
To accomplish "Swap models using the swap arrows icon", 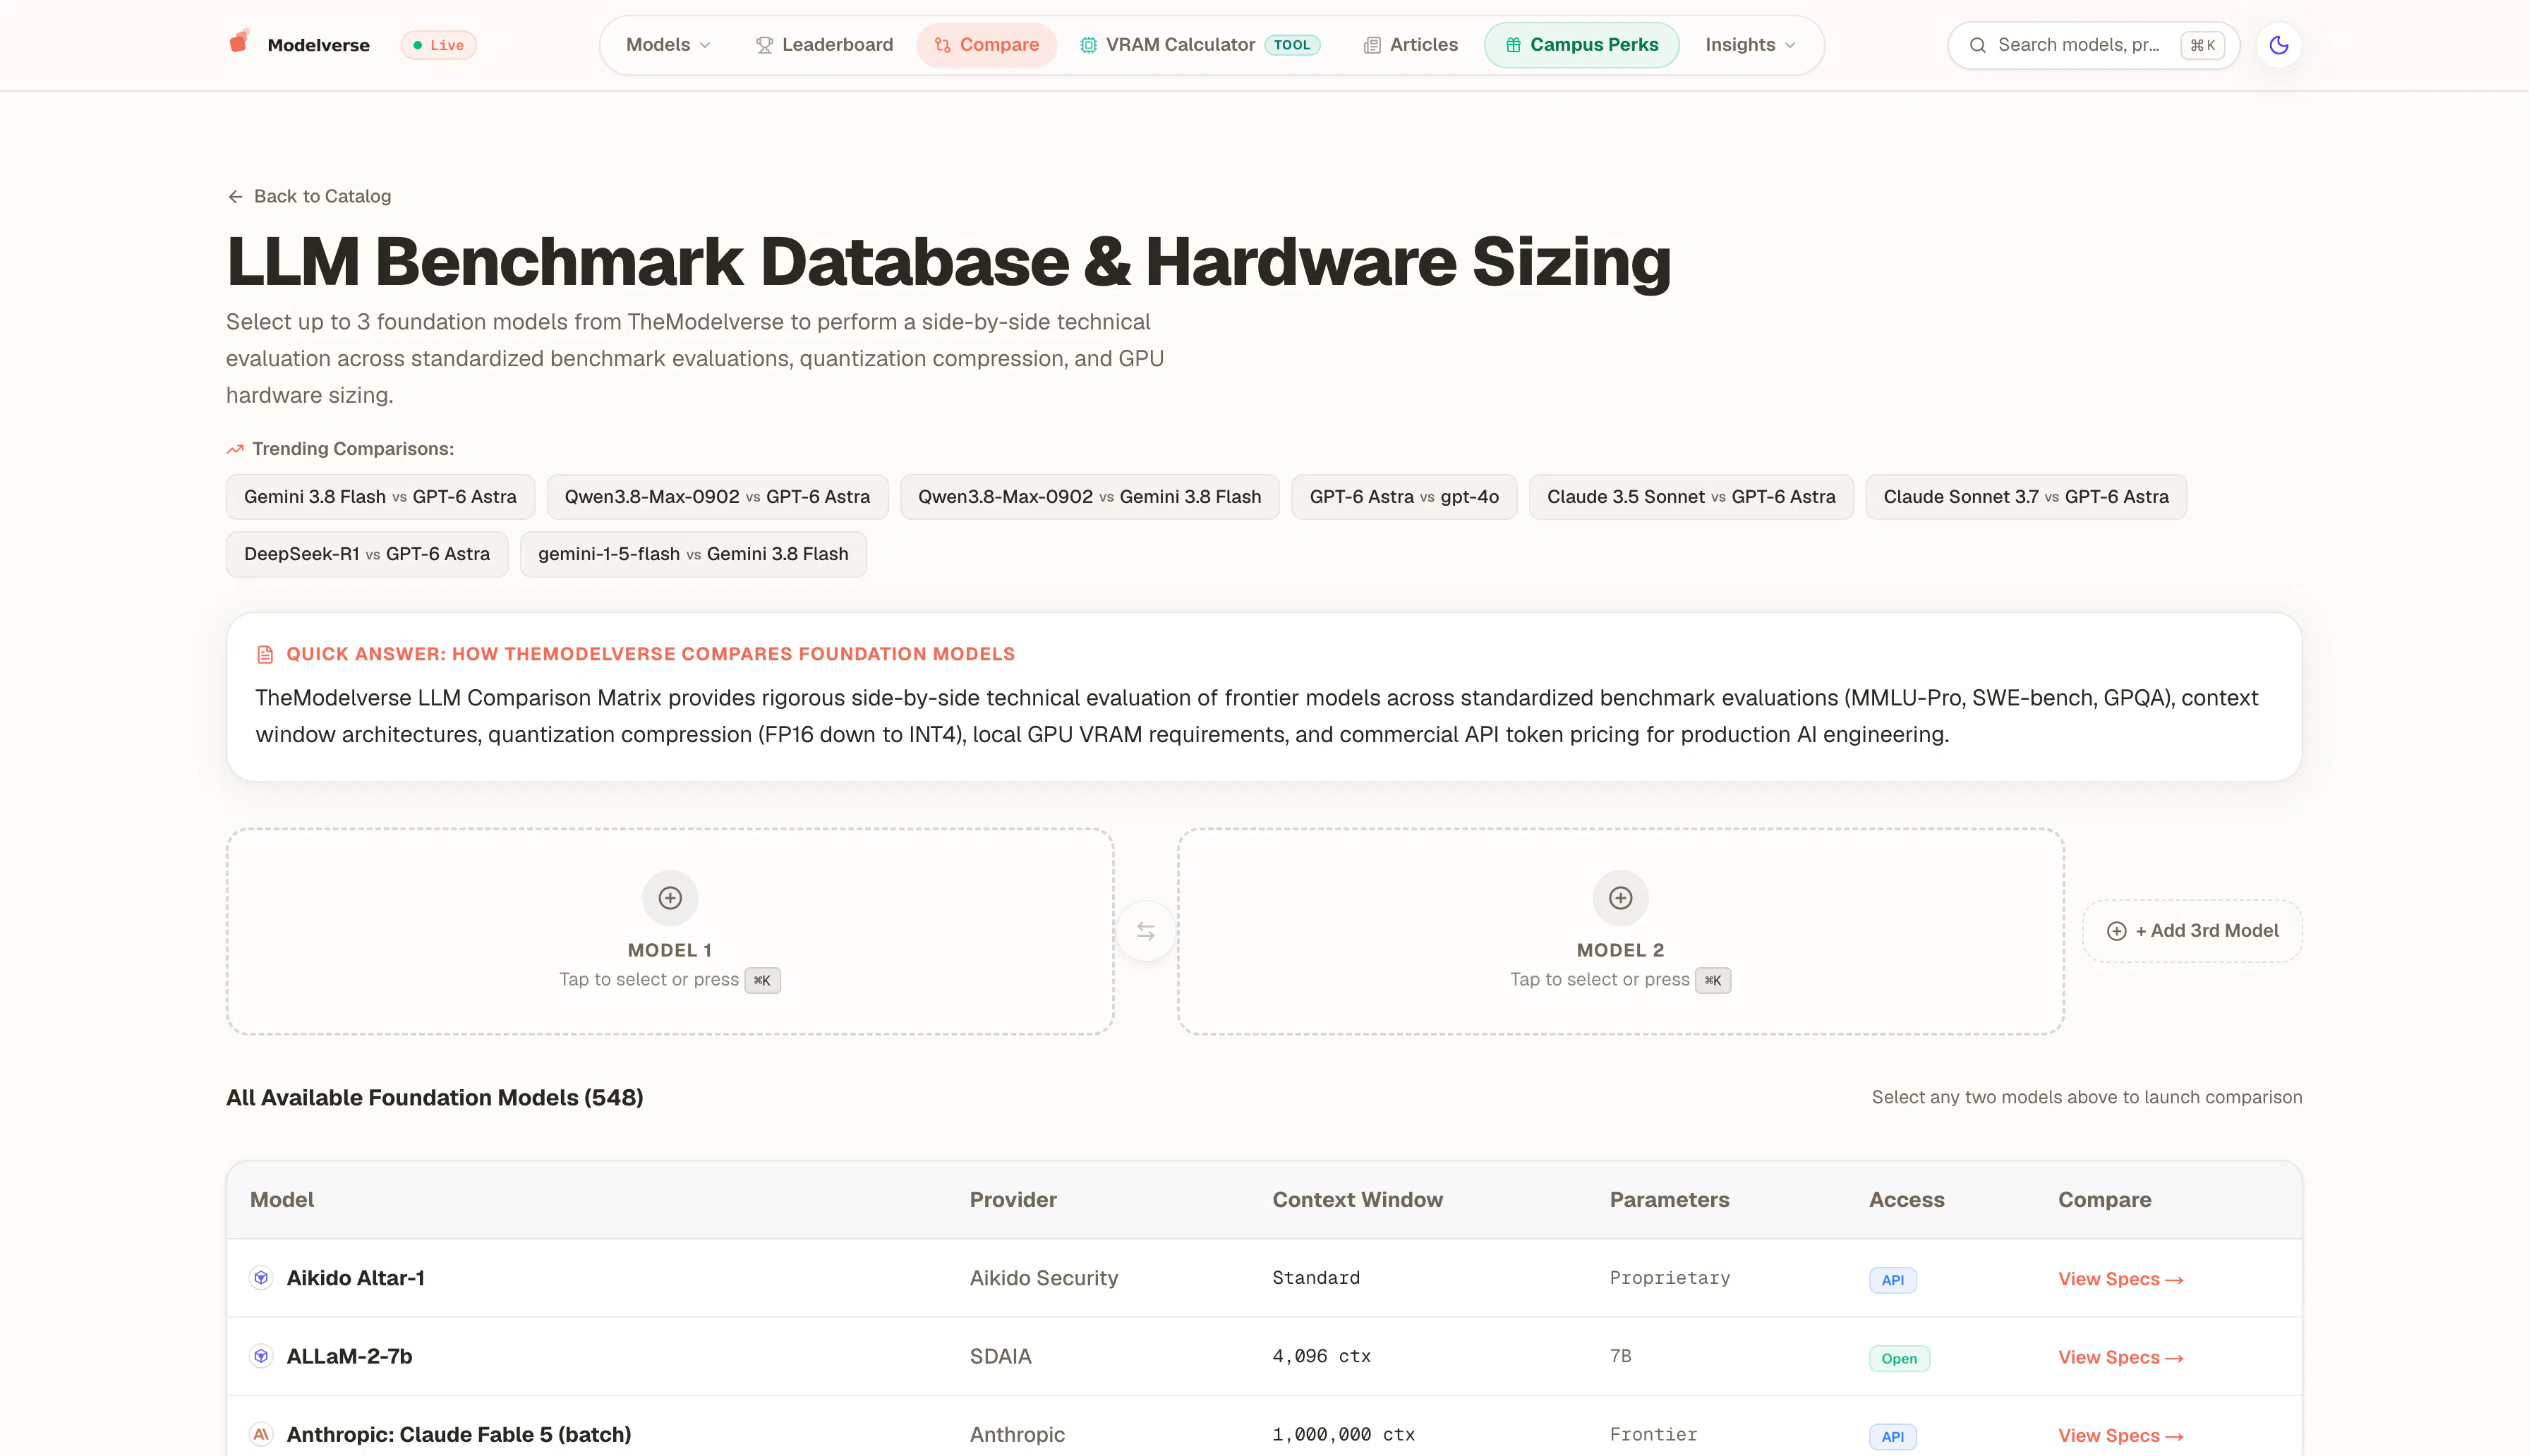I will [x=1145, y=931].
